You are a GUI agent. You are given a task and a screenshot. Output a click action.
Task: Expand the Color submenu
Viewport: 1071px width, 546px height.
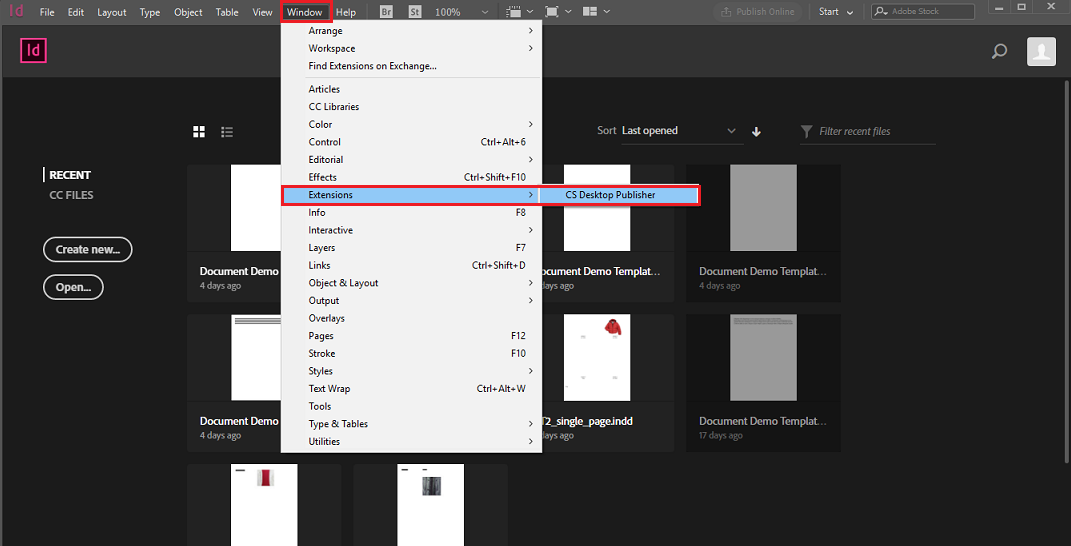(x=411, y=124)
